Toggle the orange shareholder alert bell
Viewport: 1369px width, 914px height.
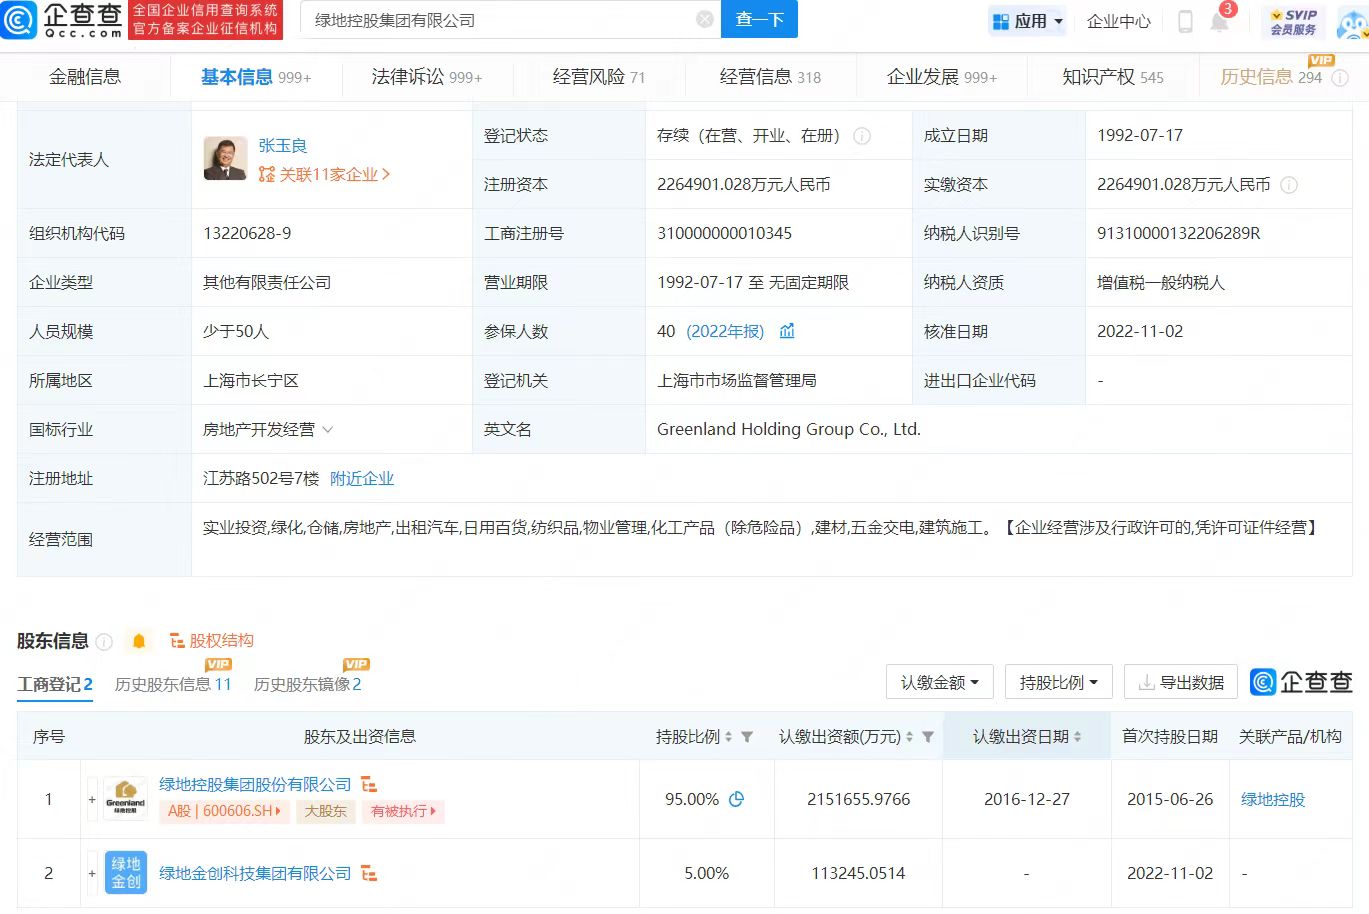click(139, 641)
